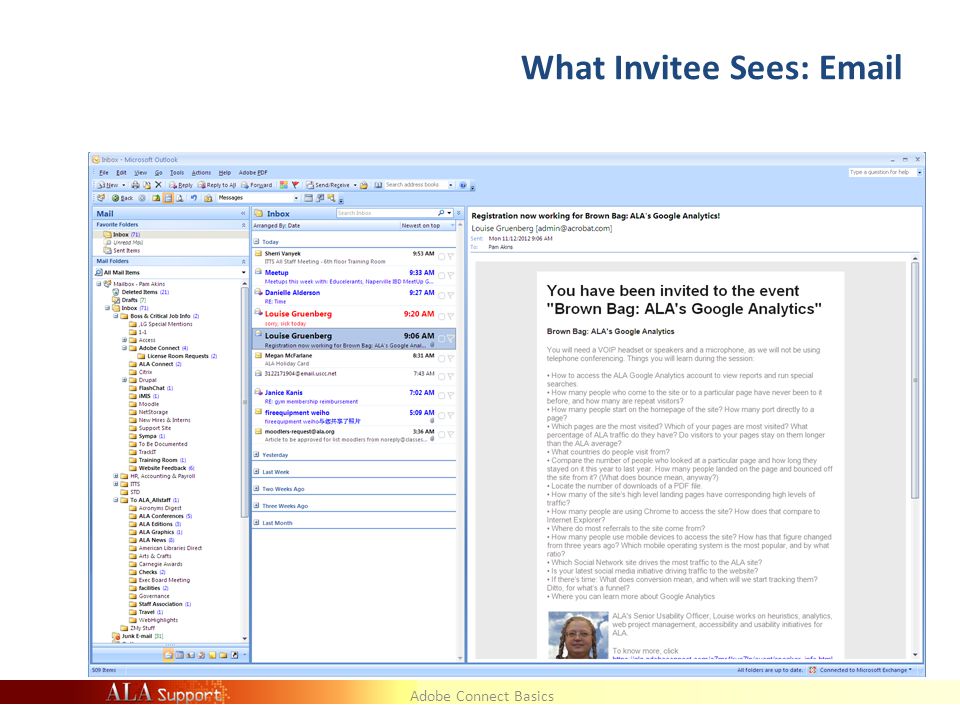Open Notes view yellow icon
This screenshot has width=960, height=720.
(x=213, y=655)
